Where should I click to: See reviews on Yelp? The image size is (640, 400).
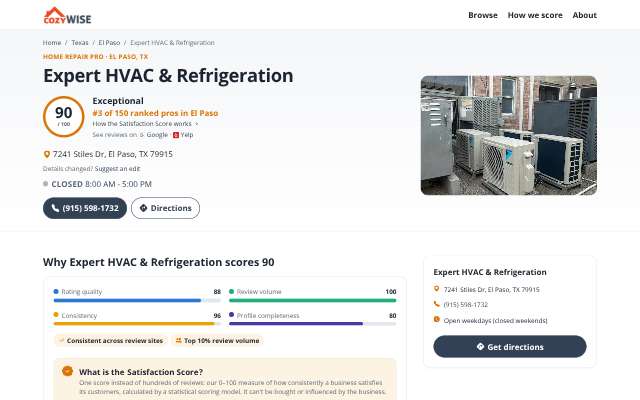click(x=183, y=135)
